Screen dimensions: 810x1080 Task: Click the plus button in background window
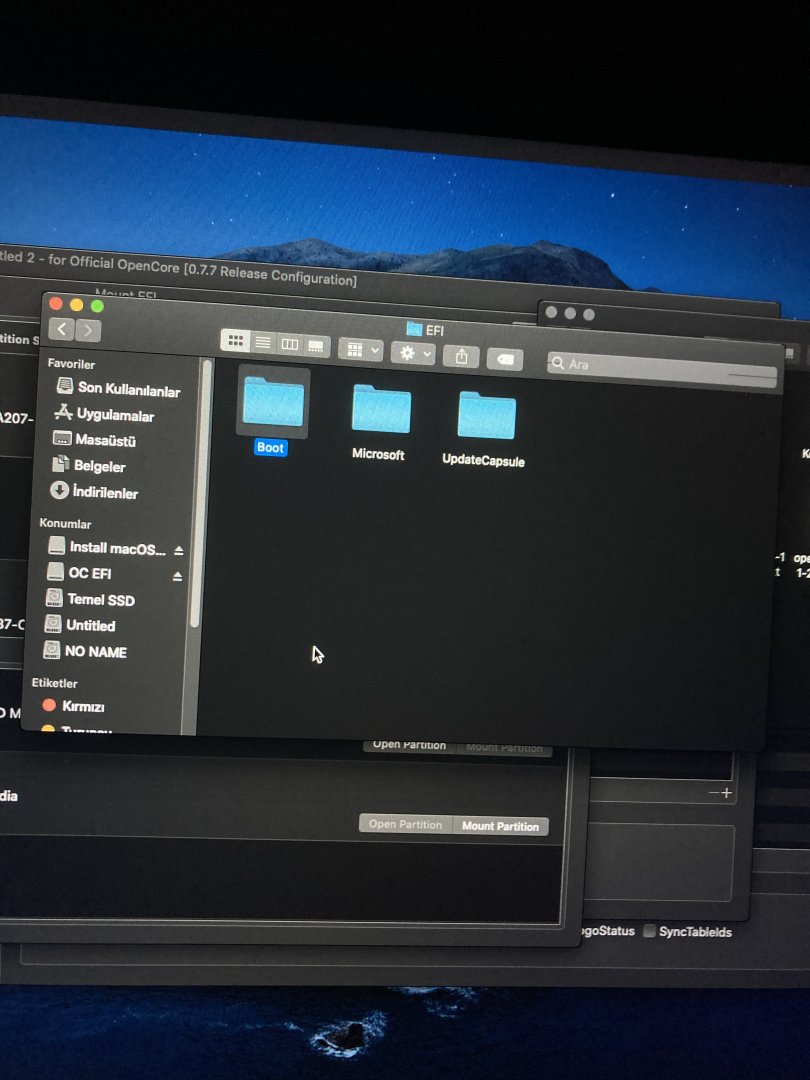pyautogui.click(x=726, y=793)
